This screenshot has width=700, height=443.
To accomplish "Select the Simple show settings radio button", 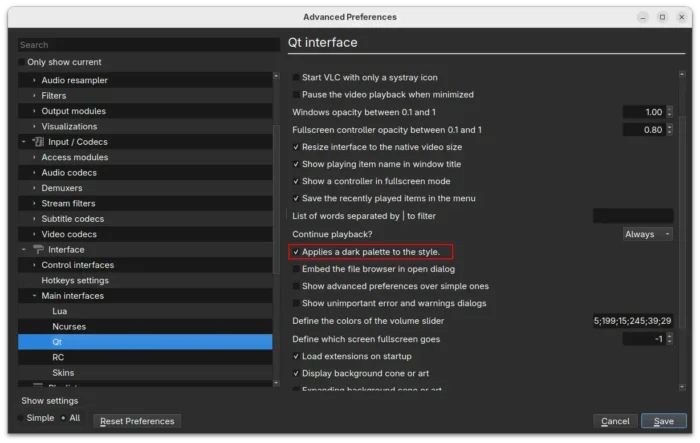I will 20,418.
